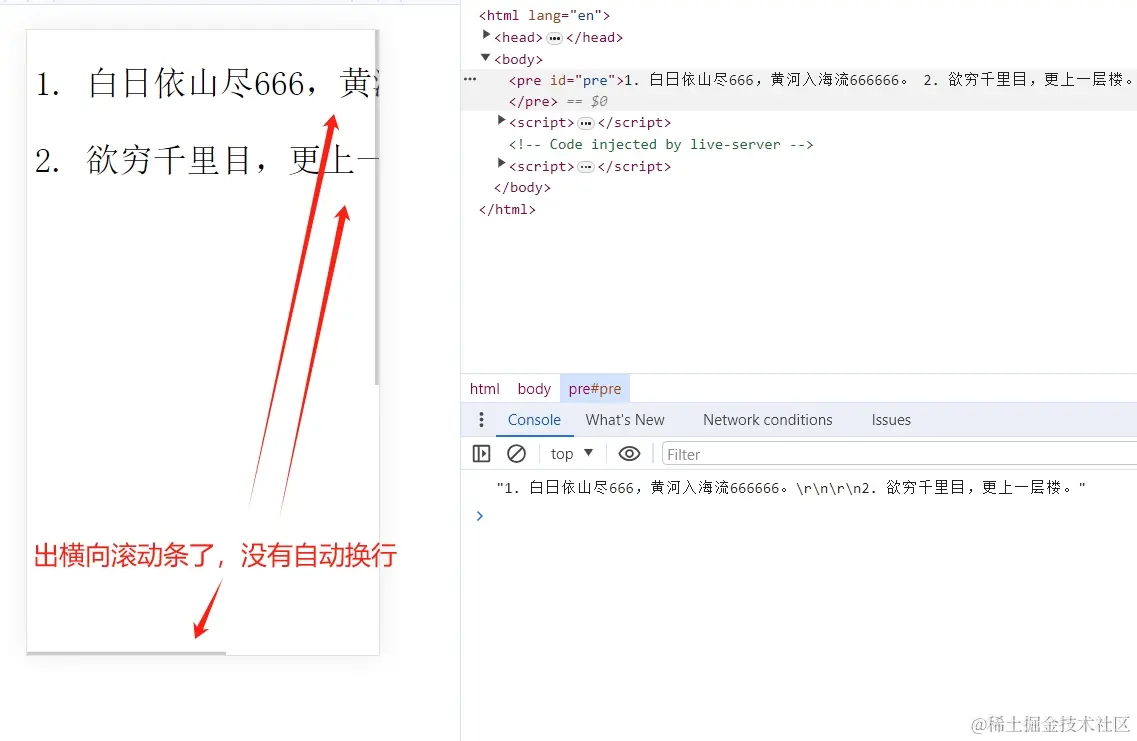The image size is (1137, 741).
Task: Select the closing </html> tag line
Action: click(507, 210)
